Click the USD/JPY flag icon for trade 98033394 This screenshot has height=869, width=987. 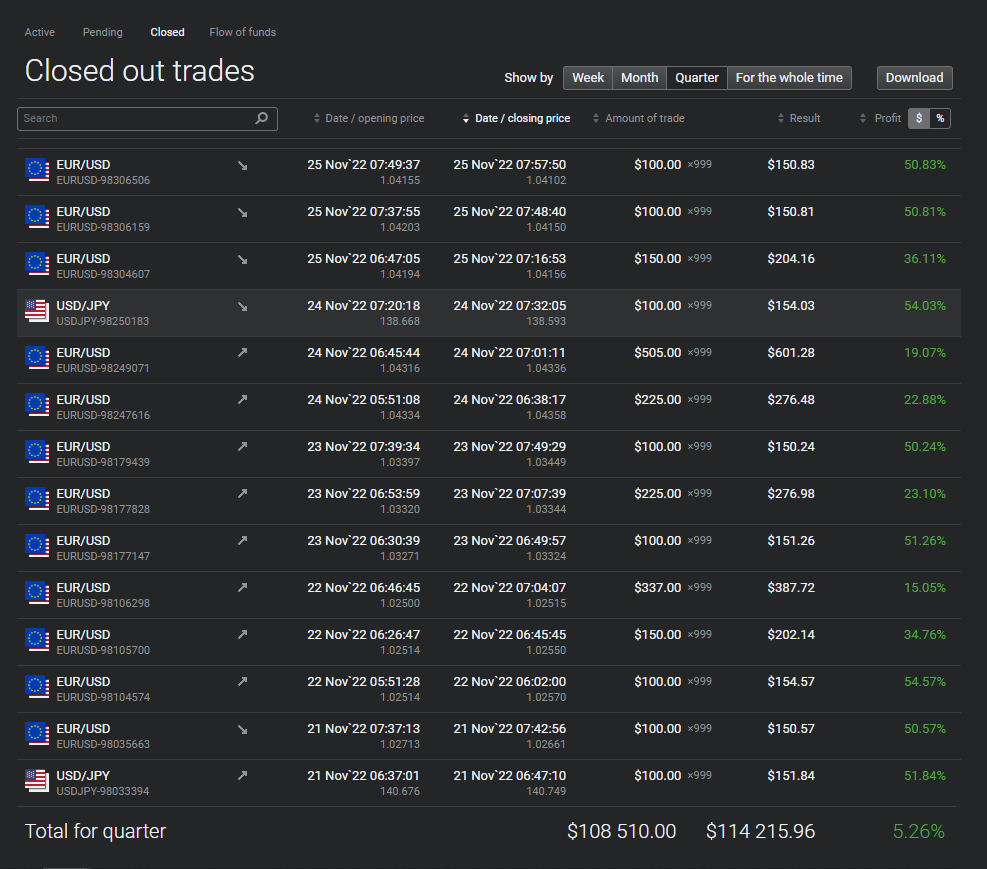[37, 781]
